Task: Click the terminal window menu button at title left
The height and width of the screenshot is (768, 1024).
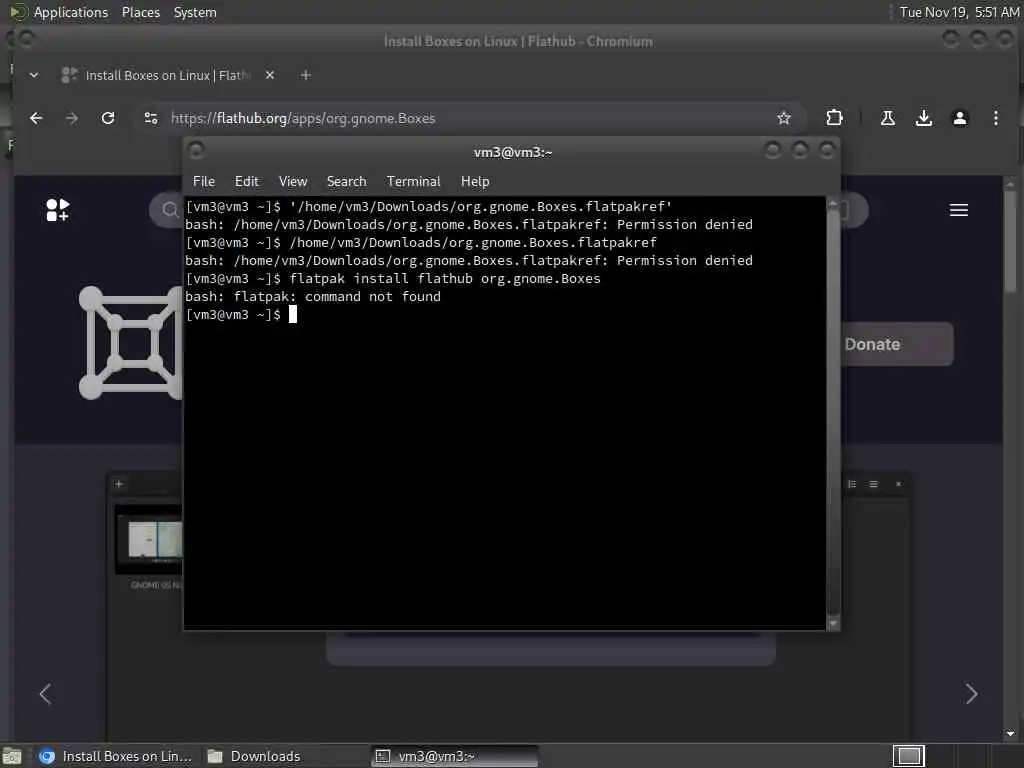Action: click(x=196, y=151)
